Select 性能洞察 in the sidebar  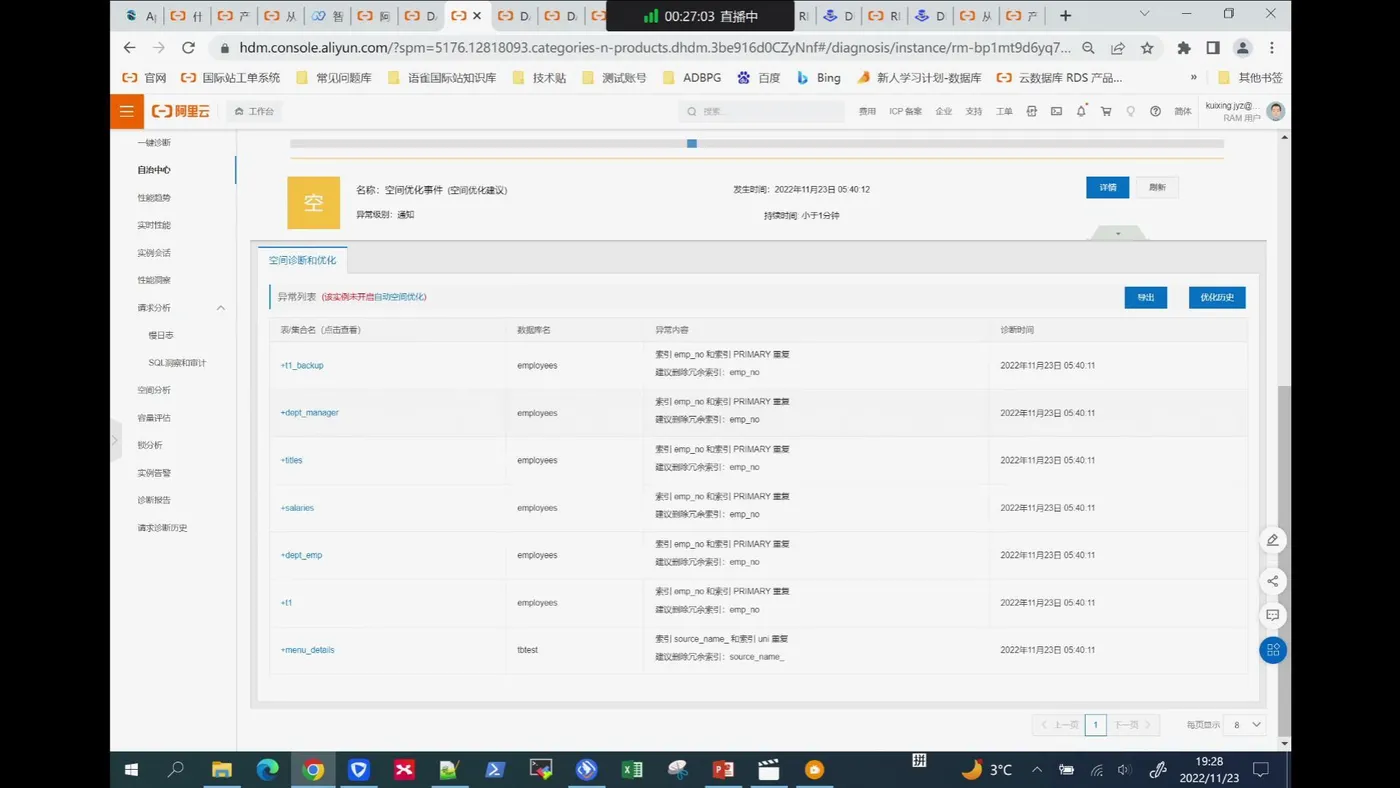(154, 280)
